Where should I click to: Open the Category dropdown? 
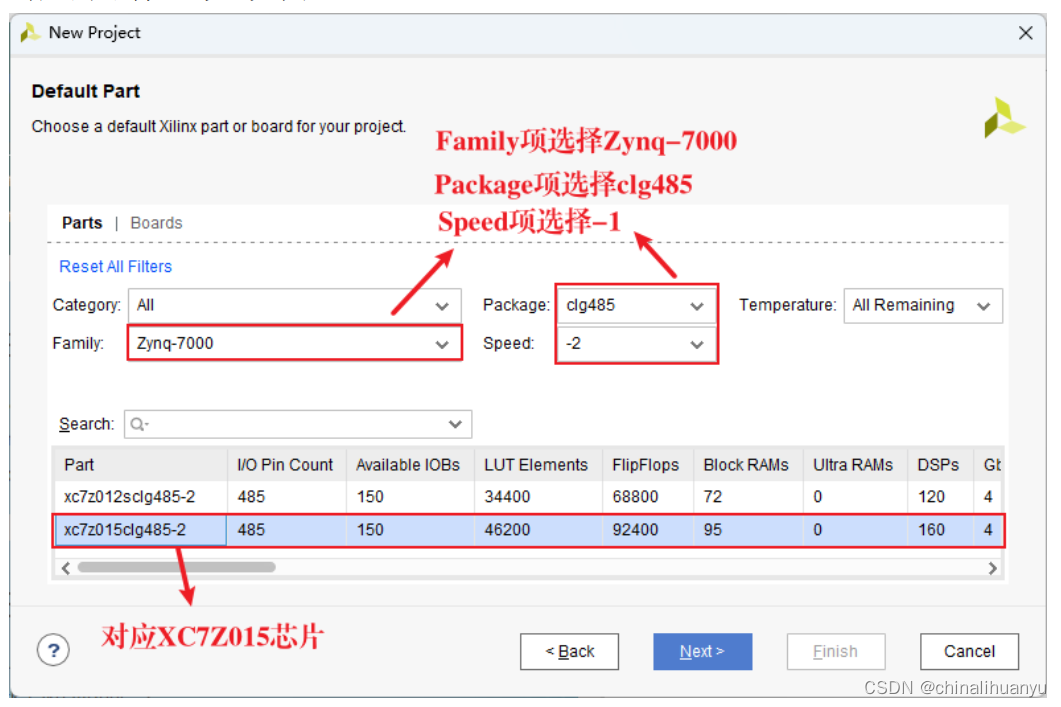(294, 305)
